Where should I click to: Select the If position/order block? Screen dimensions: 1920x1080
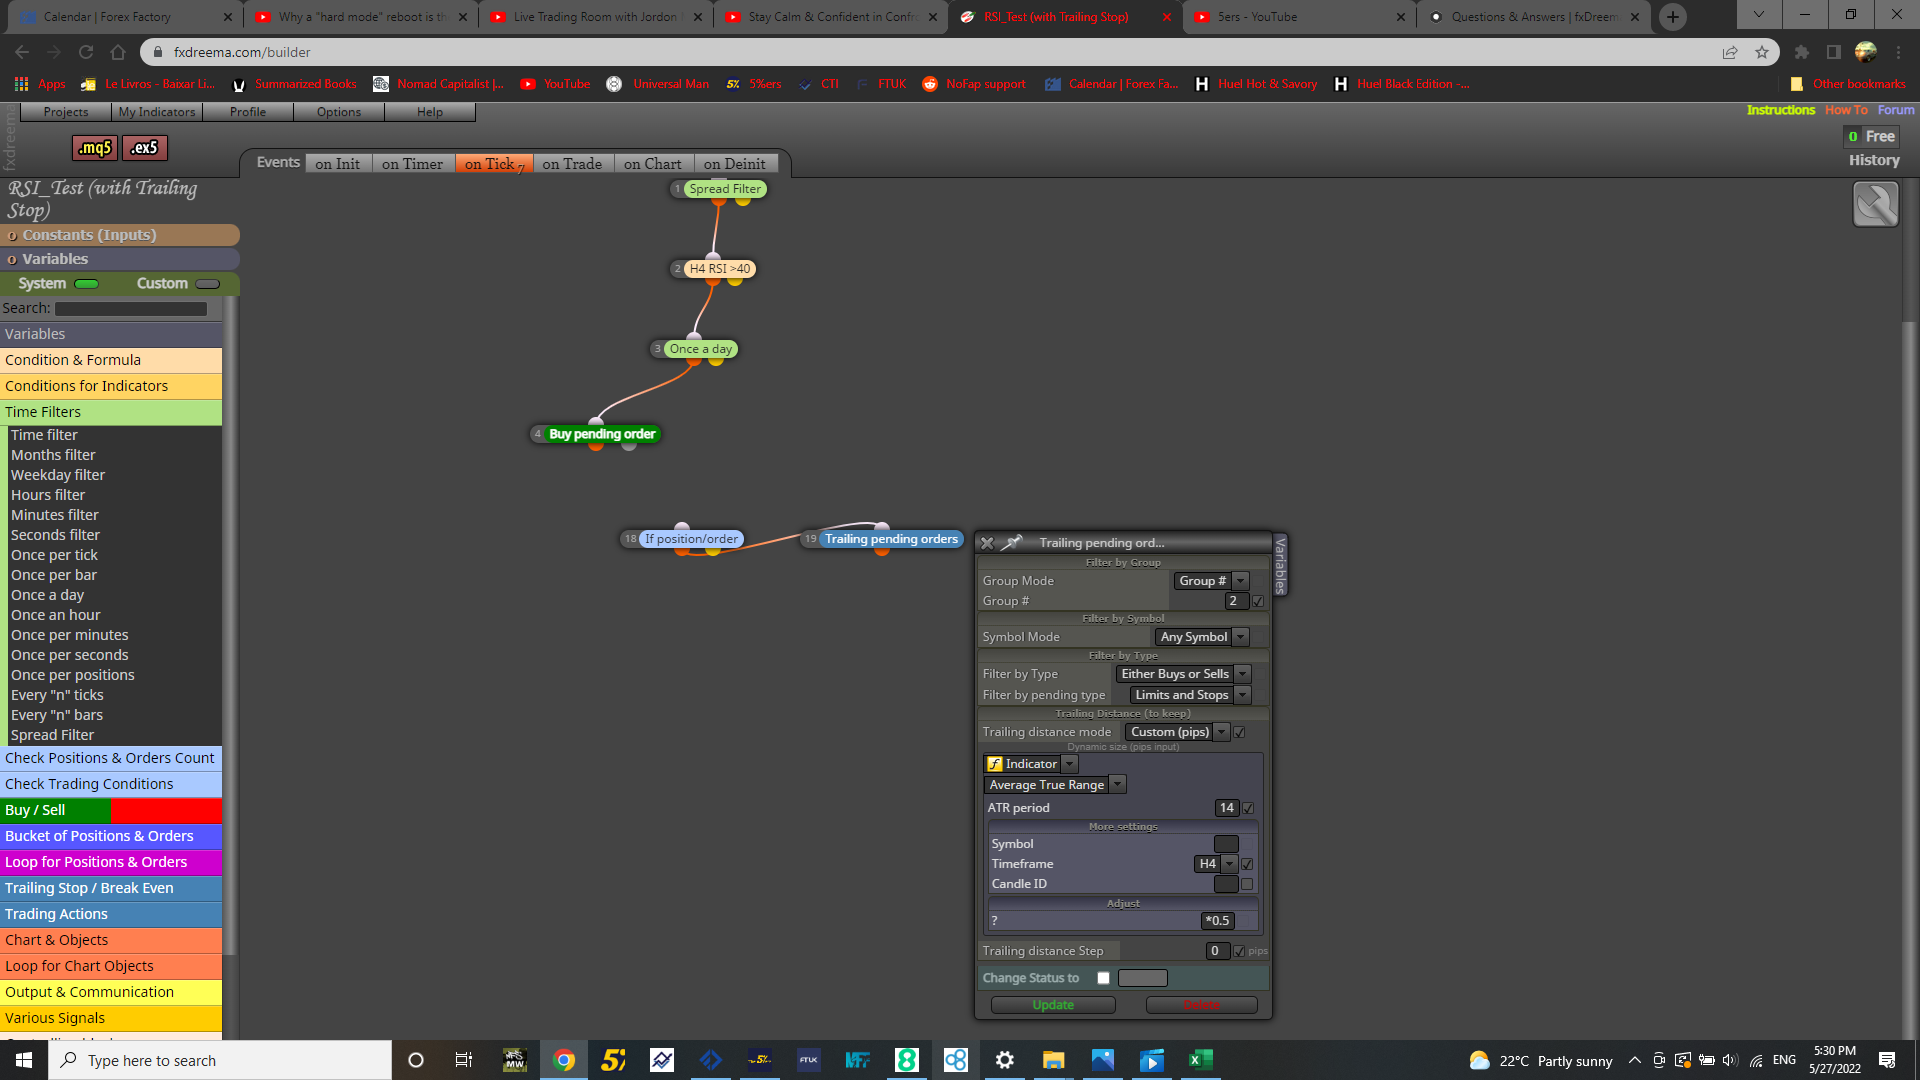(x=691, y=539)
